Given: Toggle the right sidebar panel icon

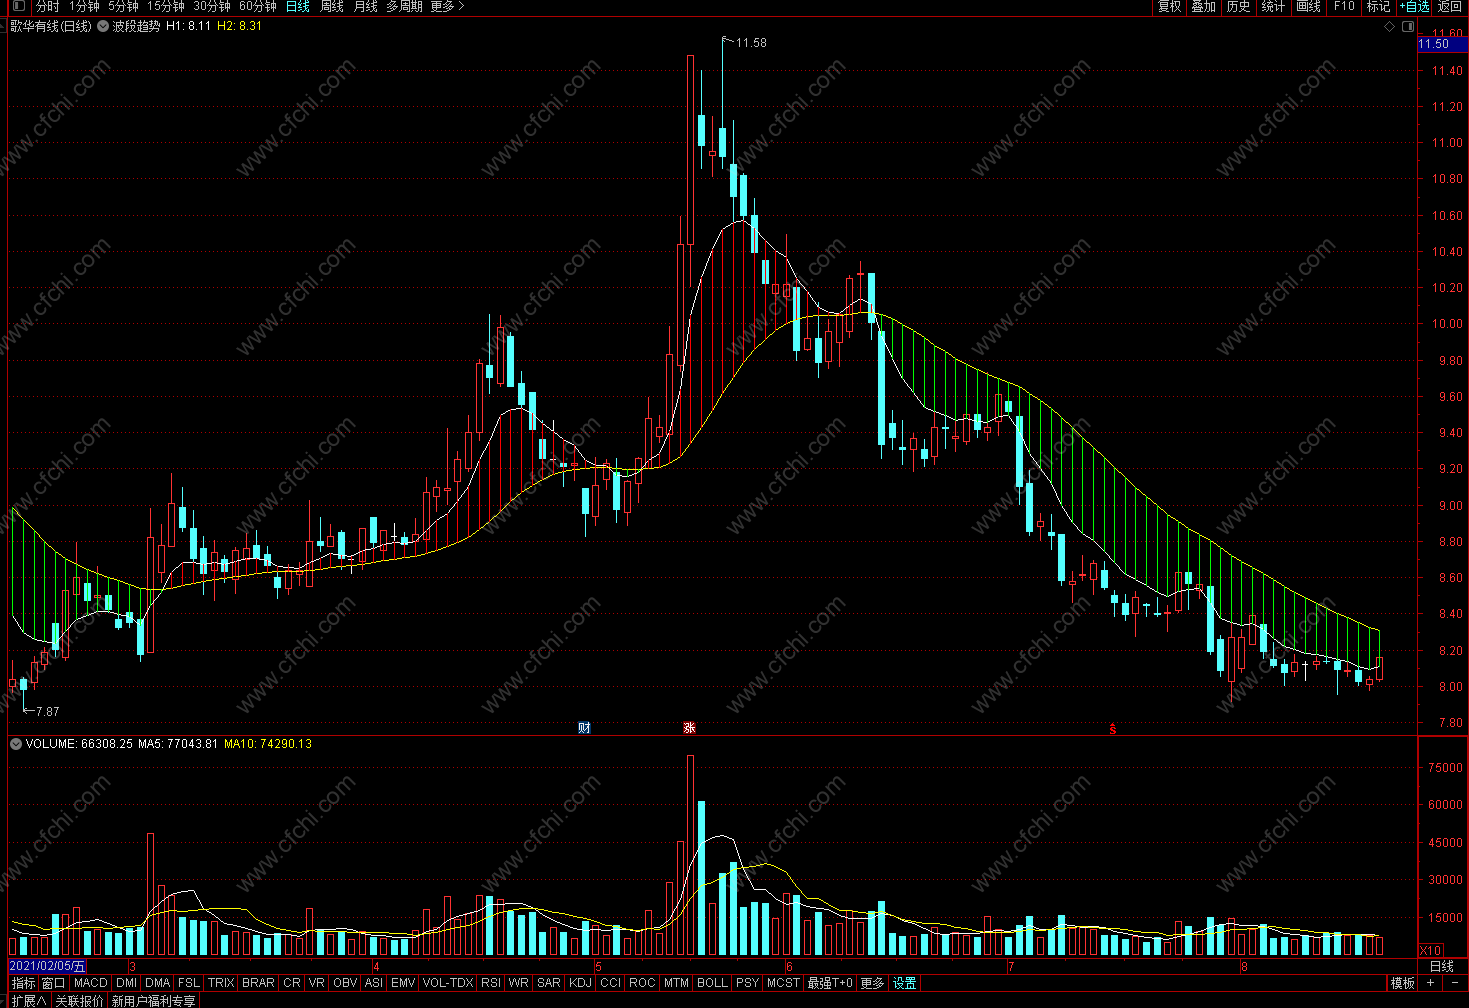Looking at the screenshot, I should click(1408, 27).
